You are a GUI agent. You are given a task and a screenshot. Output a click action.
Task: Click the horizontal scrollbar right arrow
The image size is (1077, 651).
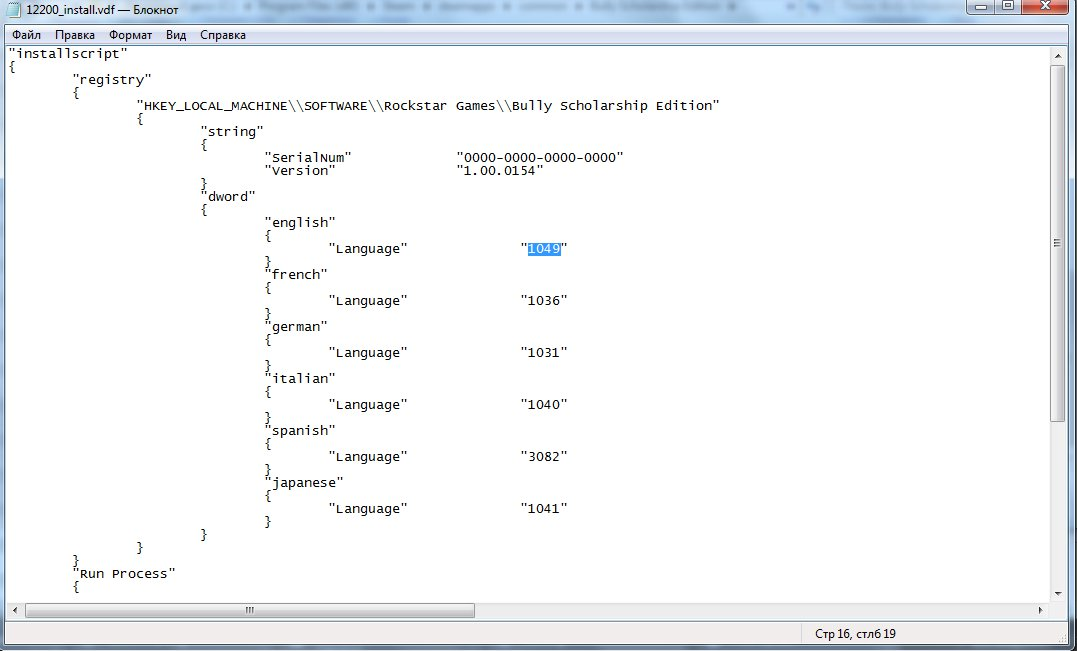[1041, 610]
